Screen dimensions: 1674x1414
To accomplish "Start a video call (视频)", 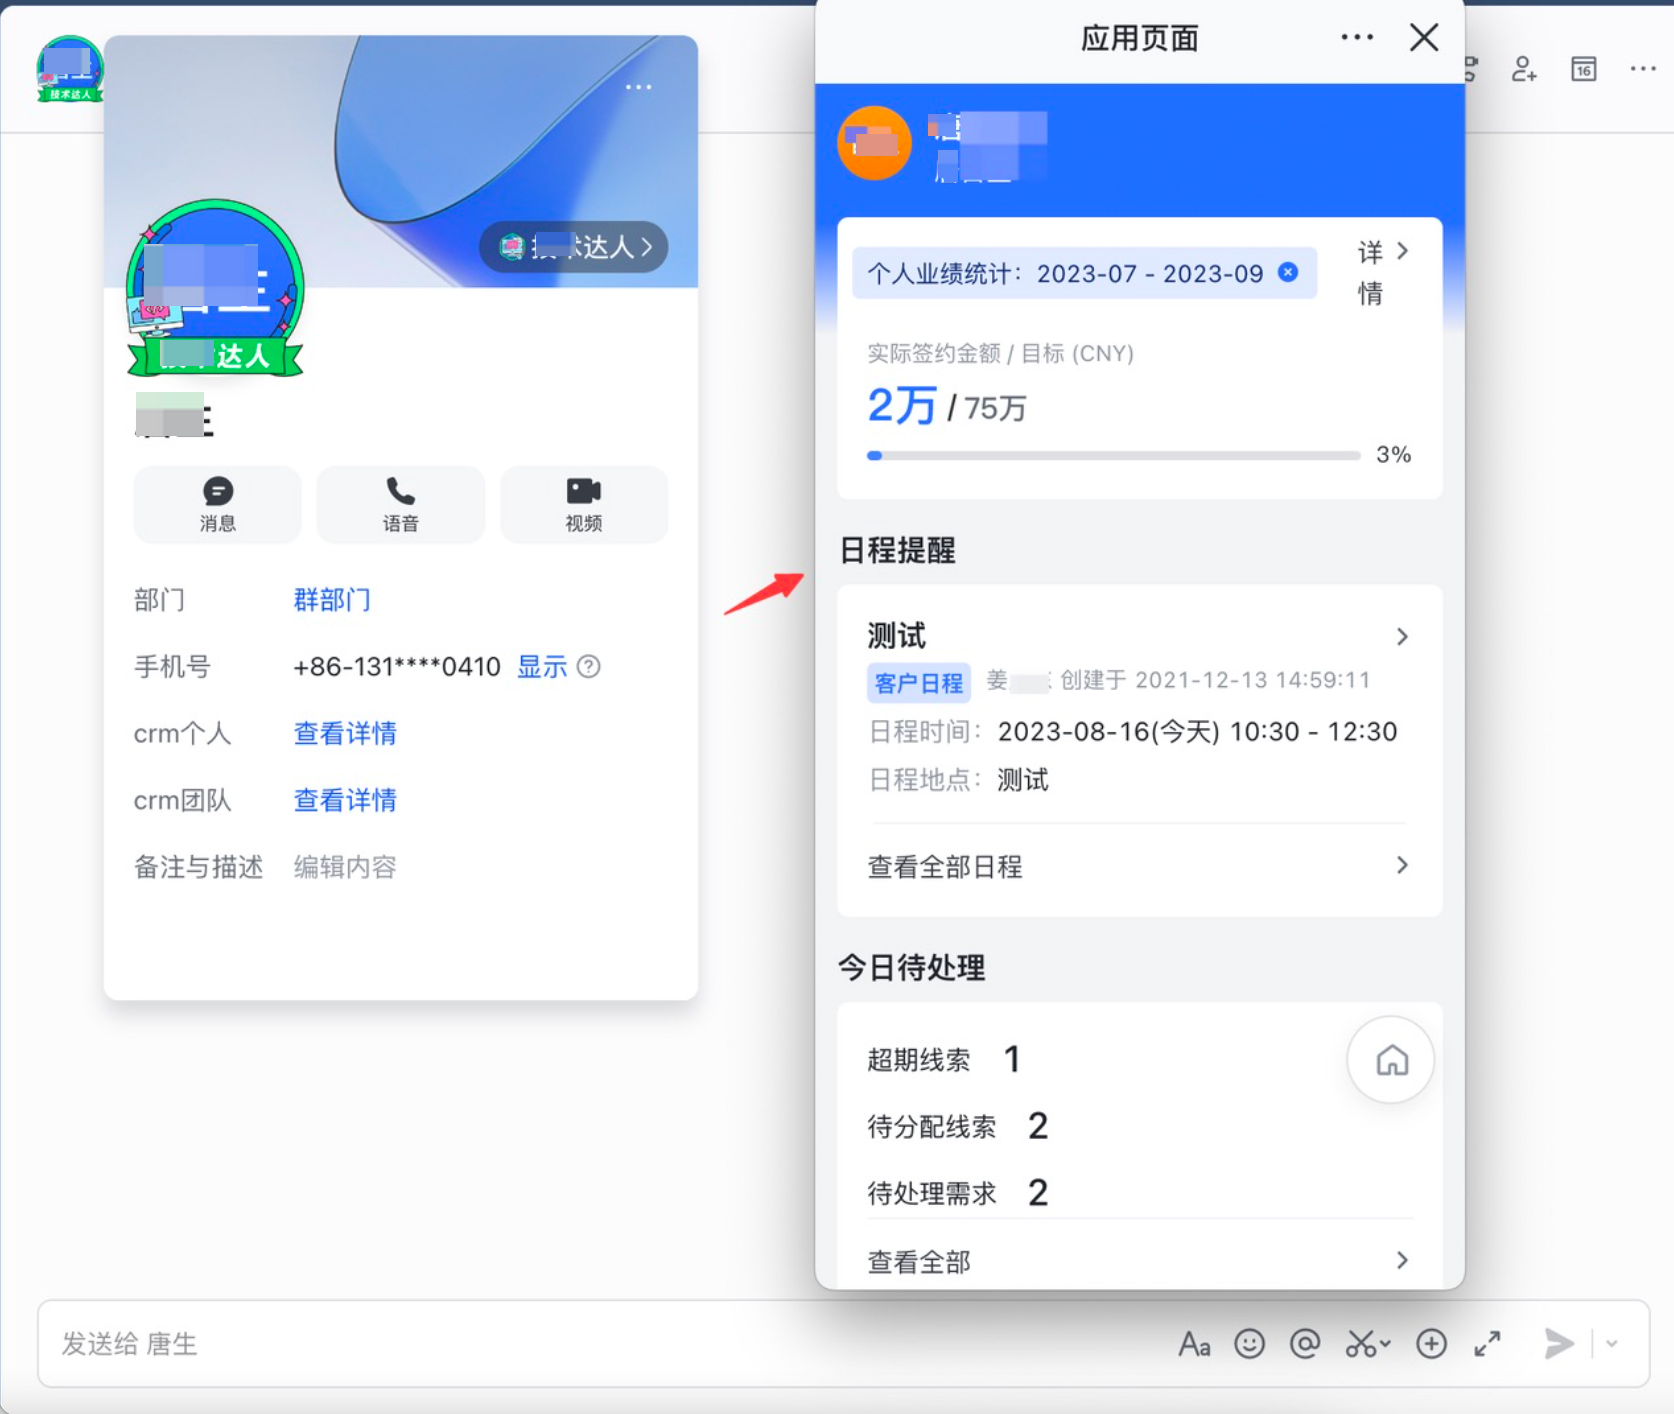I will coord(583,504).
